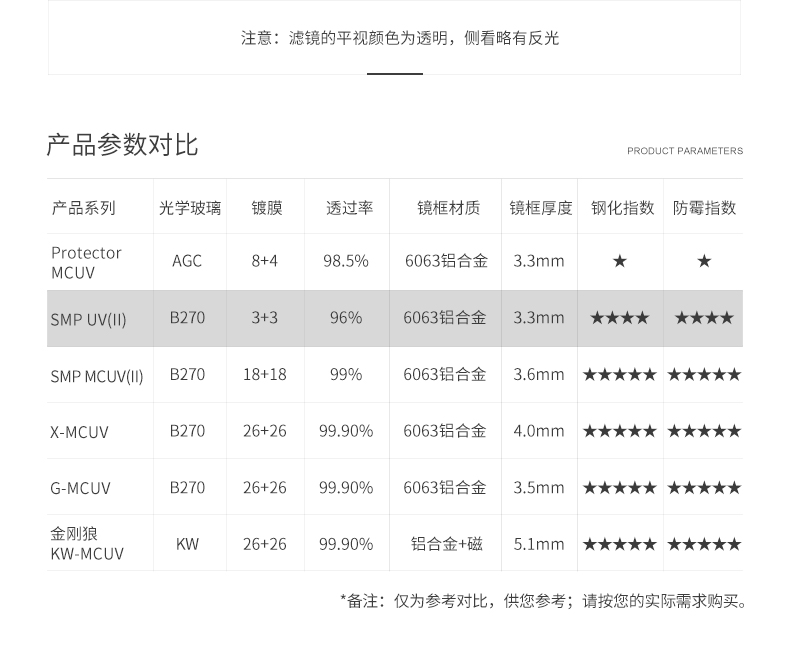Click the 镜框厚度 column header
790x669 pixels.
point(541,208)
